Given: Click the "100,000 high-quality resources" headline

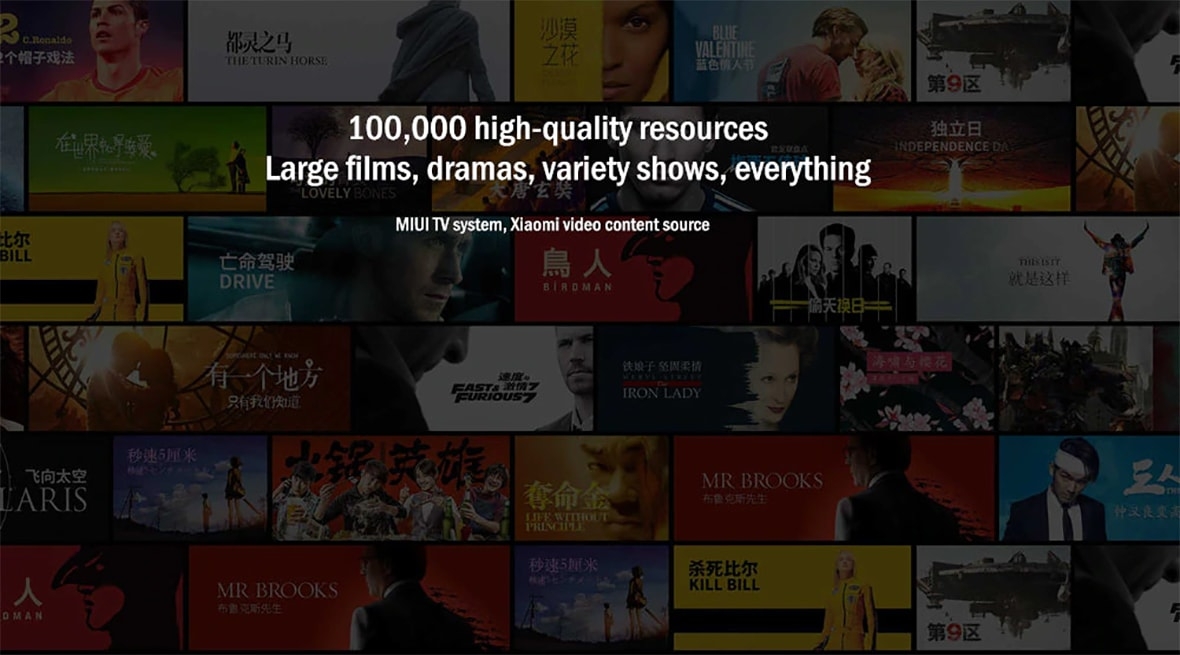Looking at the screenshot, I should pos(558,129).
